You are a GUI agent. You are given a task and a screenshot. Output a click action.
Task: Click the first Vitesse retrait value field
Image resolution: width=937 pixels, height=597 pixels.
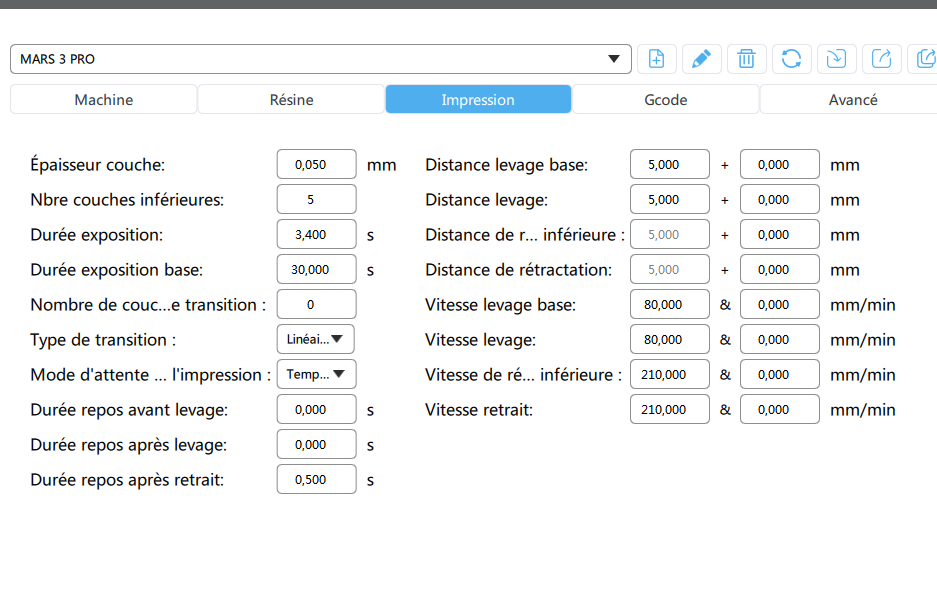click(x=670, y=410)
